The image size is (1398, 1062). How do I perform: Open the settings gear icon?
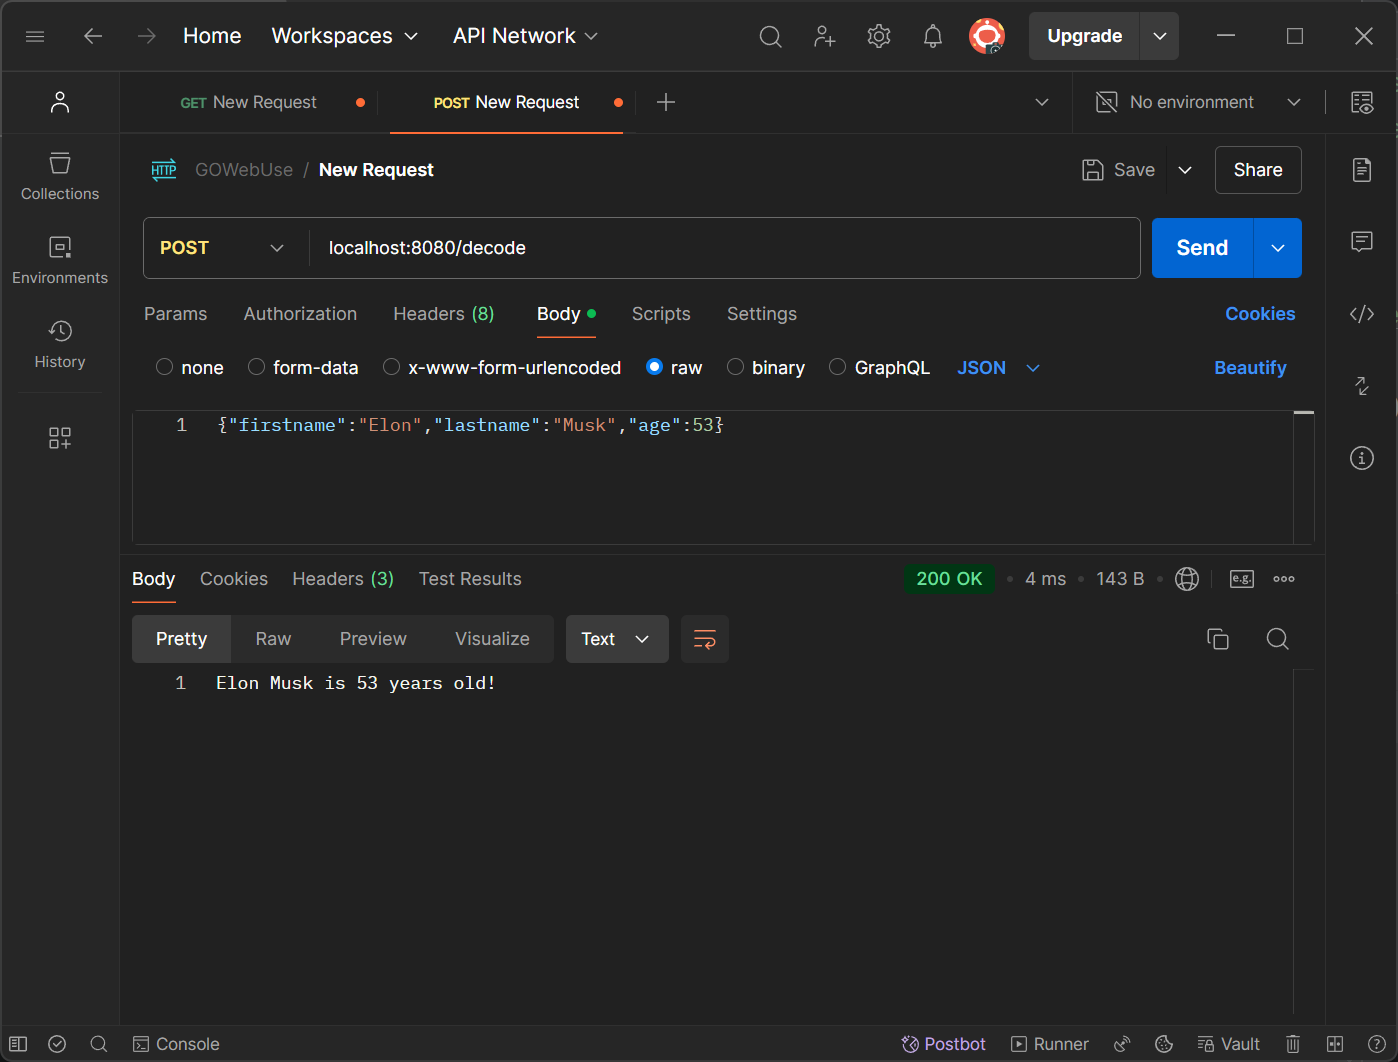click(x=879, y=36)
